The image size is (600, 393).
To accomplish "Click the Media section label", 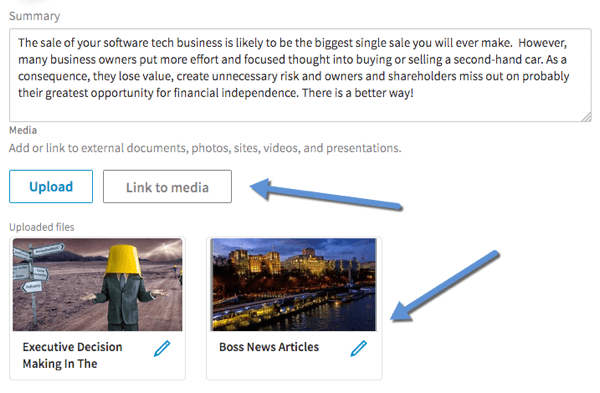I will click(23, 130).
